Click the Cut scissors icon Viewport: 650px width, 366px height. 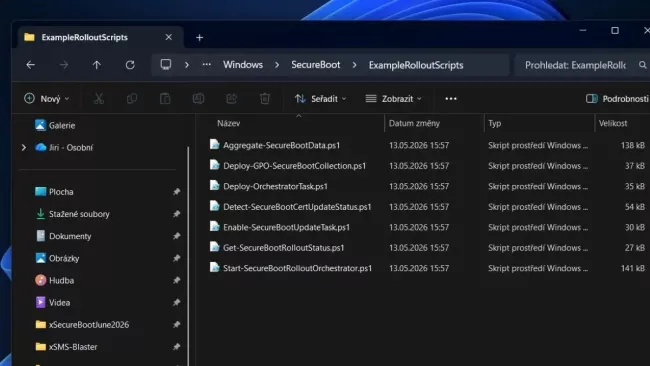[x=99, y=99]
